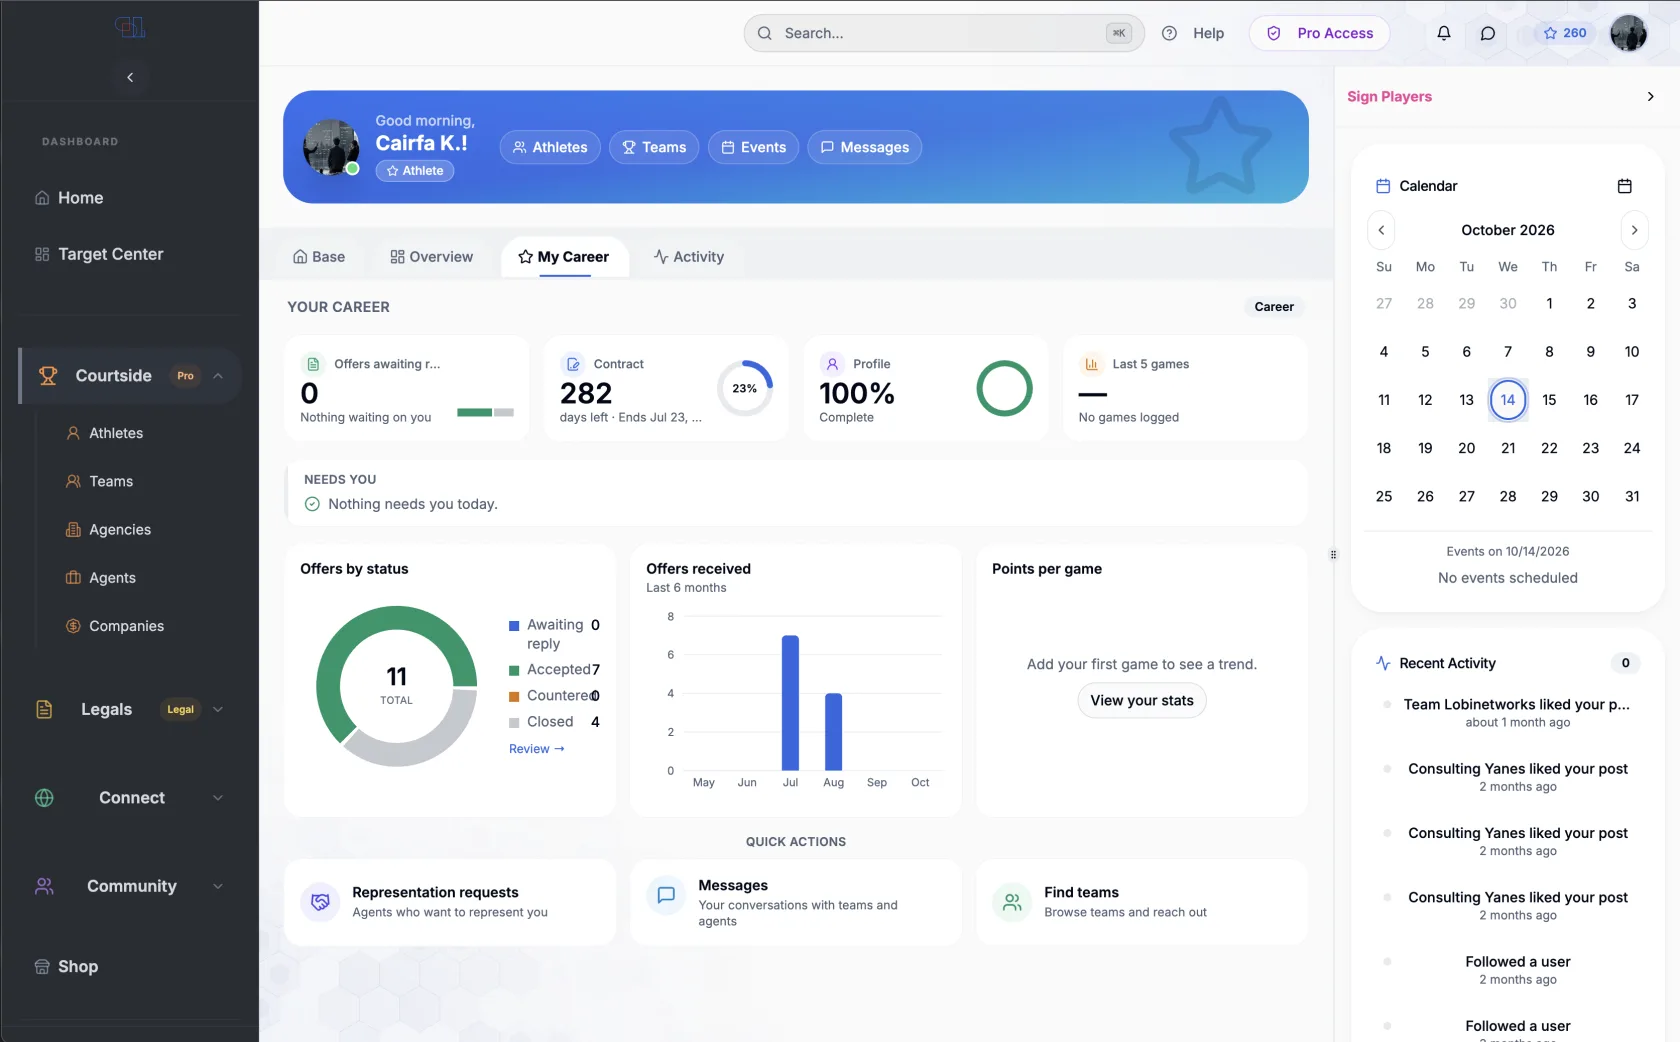Go to next month in calendar
1680x1042 pixels.
click(1635, 230)
